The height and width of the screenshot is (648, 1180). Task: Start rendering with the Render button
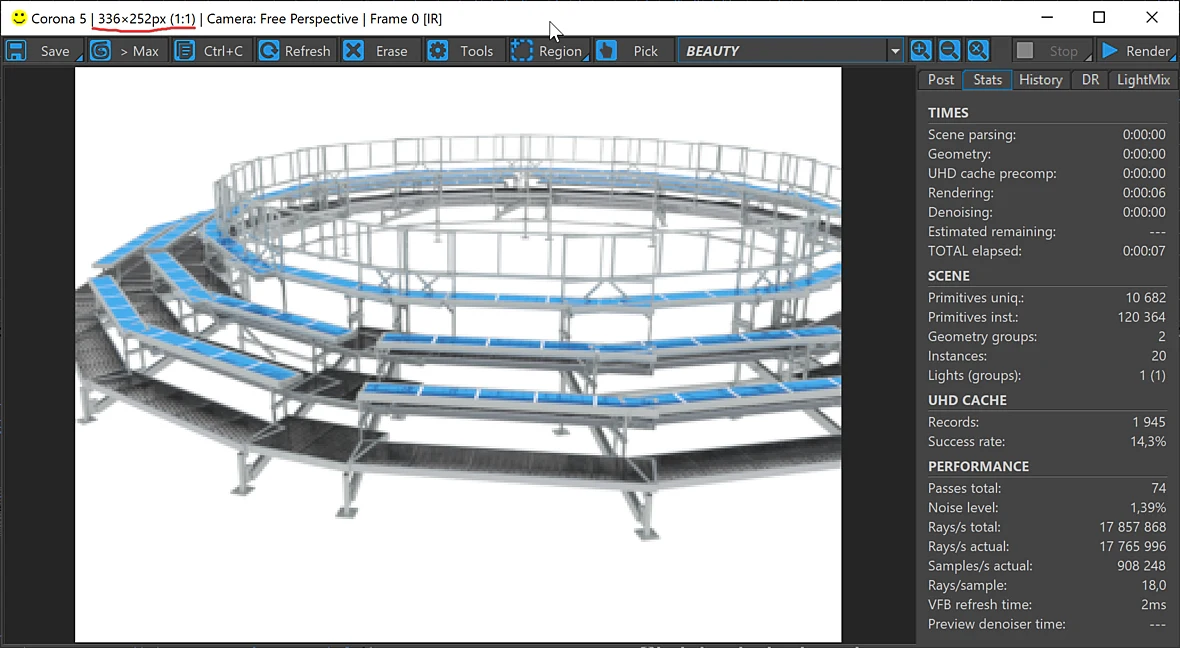(x=1136, y=50)
